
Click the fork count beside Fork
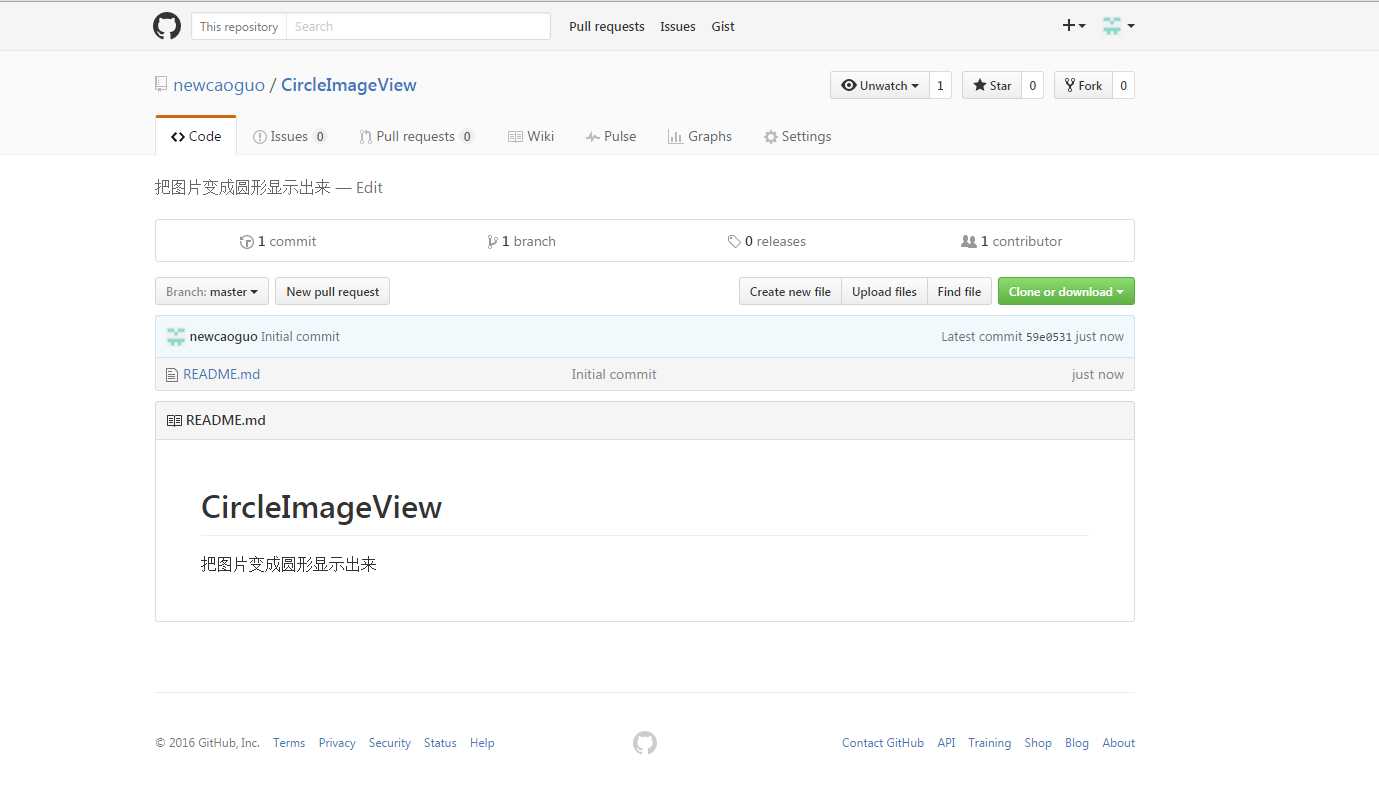tap(1123, 86)
